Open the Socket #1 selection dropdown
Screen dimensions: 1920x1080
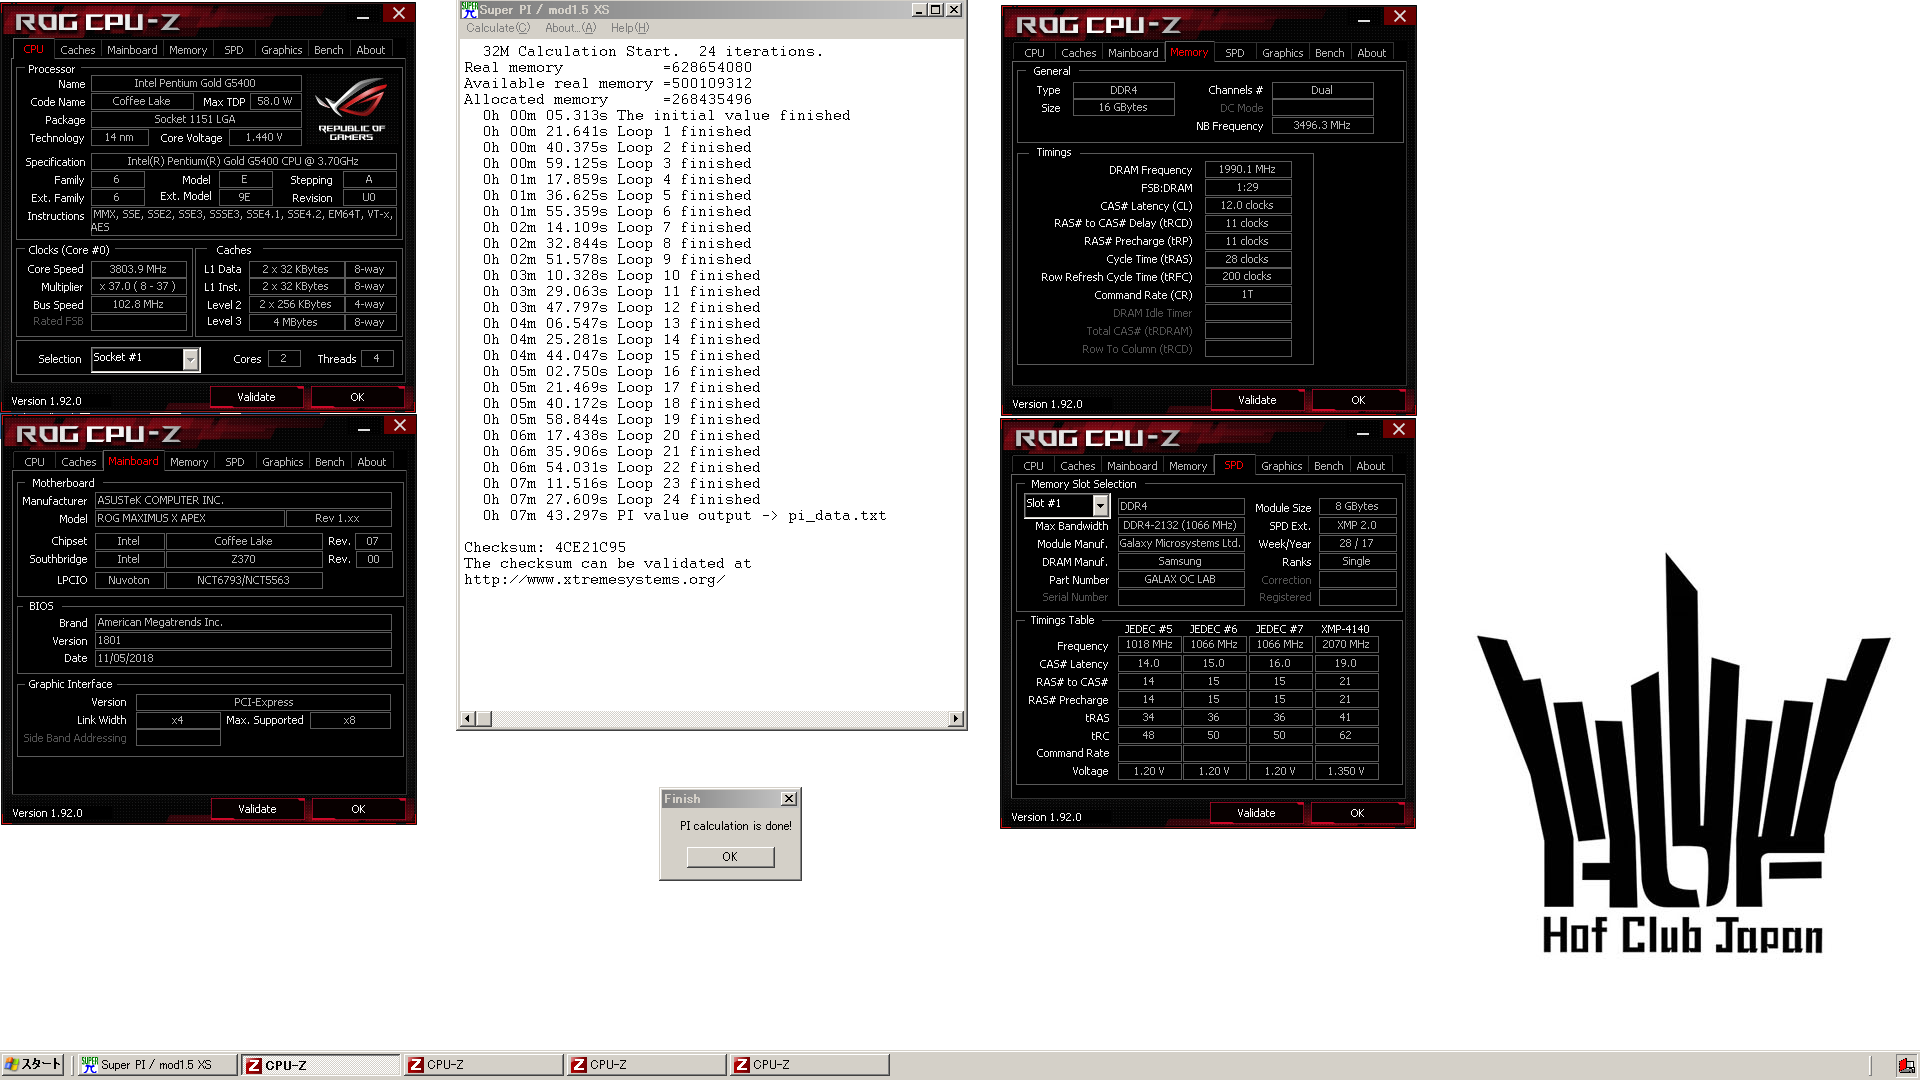[x=190, y=359]
